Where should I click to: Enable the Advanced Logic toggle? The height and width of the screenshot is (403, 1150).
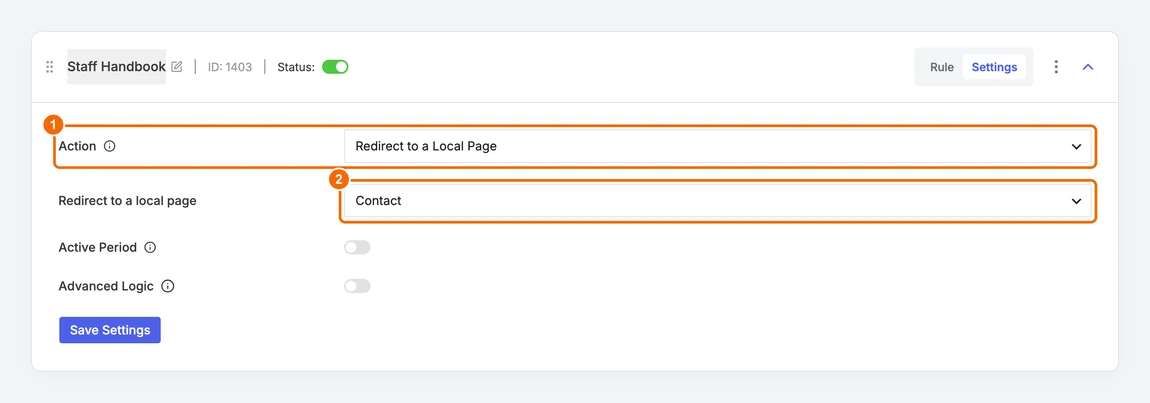[x=357, y=286]
